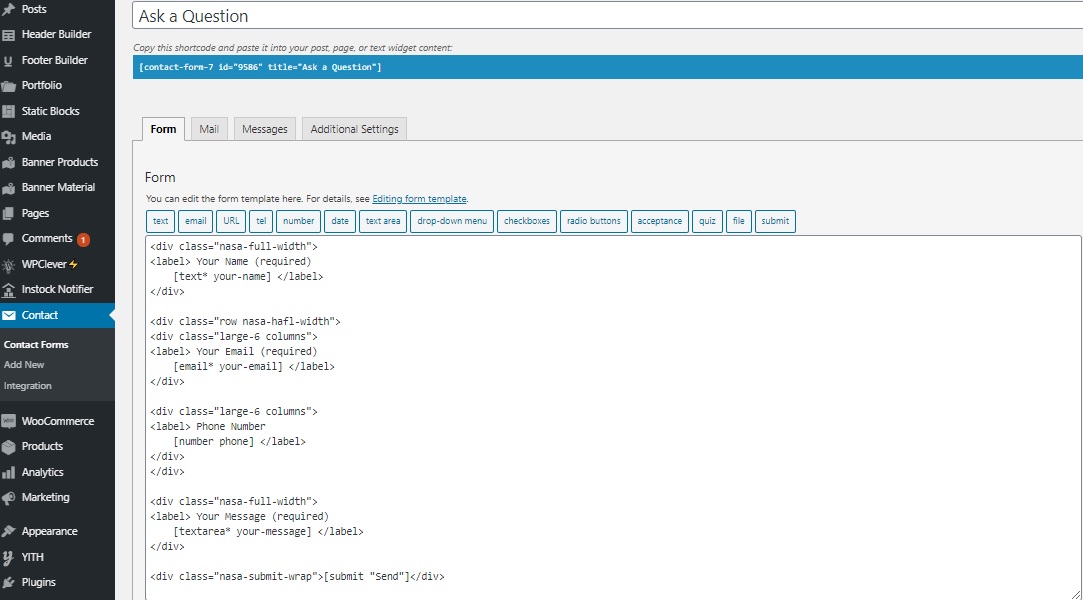
Task: Open Contact Forms submenu entry
Action: 36,345
